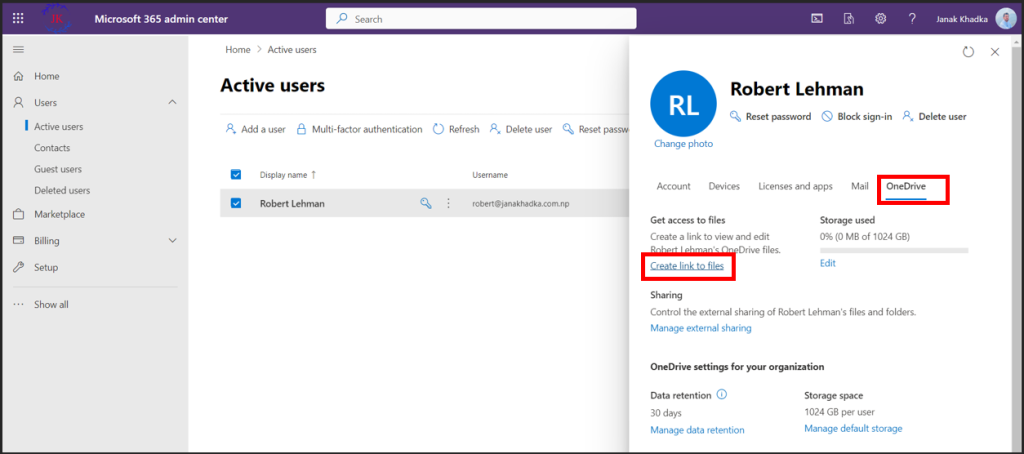The image size is (1024, 454).
Task: Click the Setup wrench icon
Action: click(x=19, y=267)
